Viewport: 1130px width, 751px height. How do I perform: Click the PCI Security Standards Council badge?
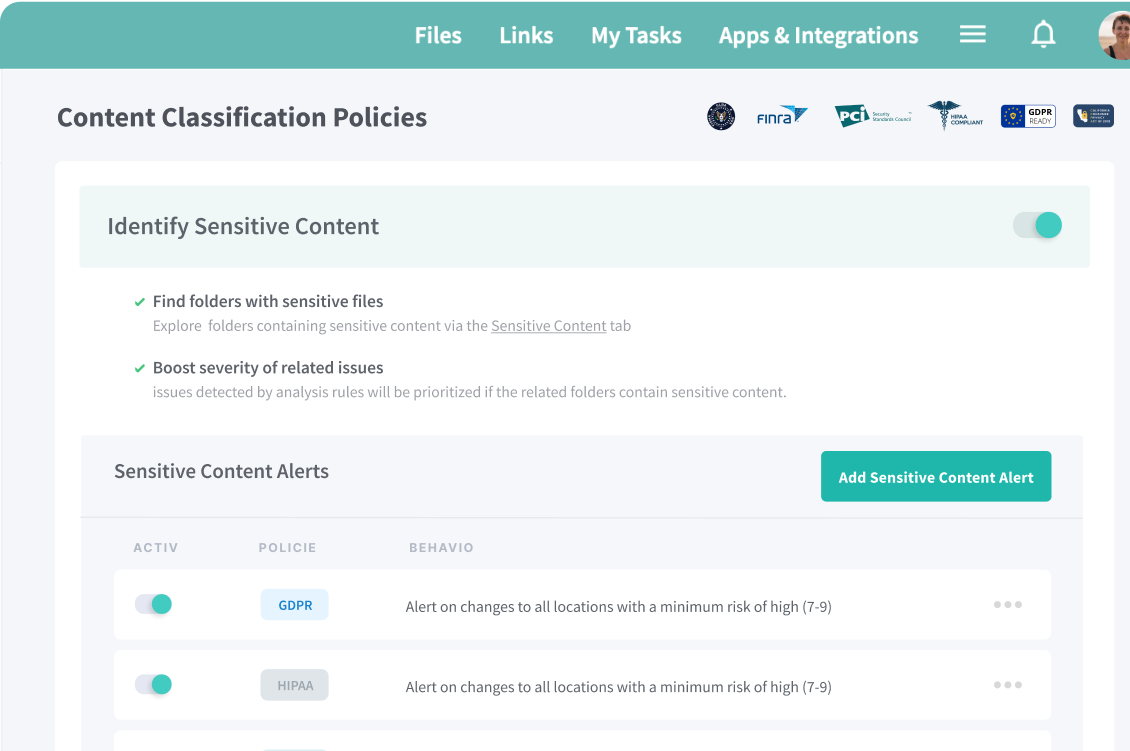(x=872, y=116)
